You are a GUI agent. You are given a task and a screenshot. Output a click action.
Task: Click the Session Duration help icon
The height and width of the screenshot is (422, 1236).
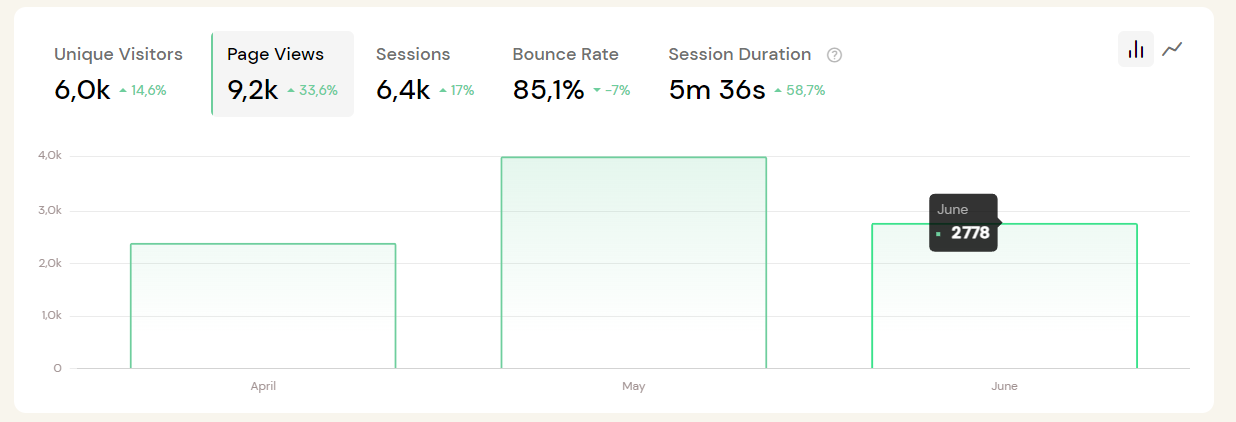(x=835, y=55)
